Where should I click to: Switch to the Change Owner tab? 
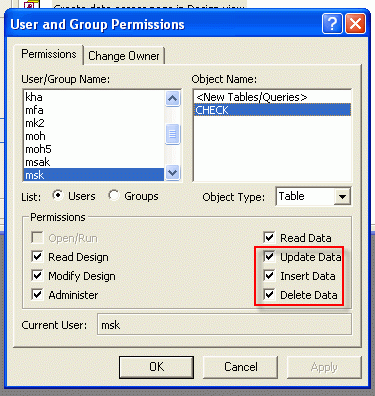124,56
